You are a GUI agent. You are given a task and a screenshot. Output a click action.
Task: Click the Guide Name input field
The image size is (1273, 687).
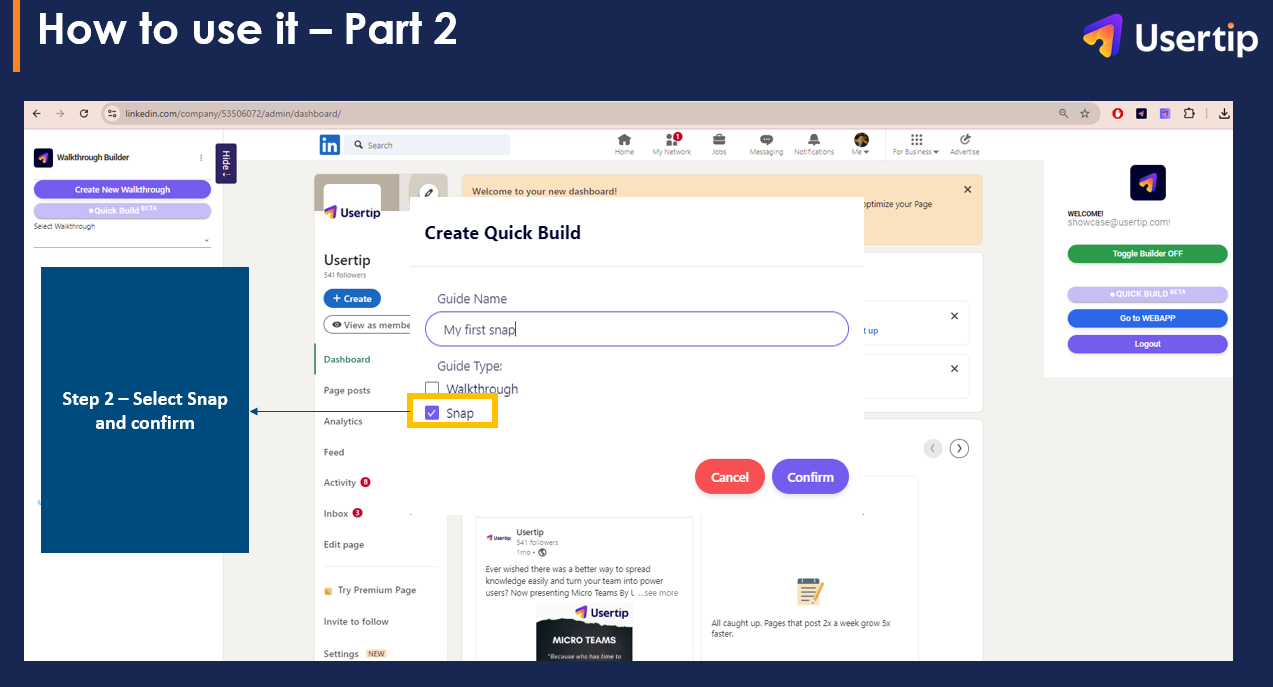click(637, 329)
